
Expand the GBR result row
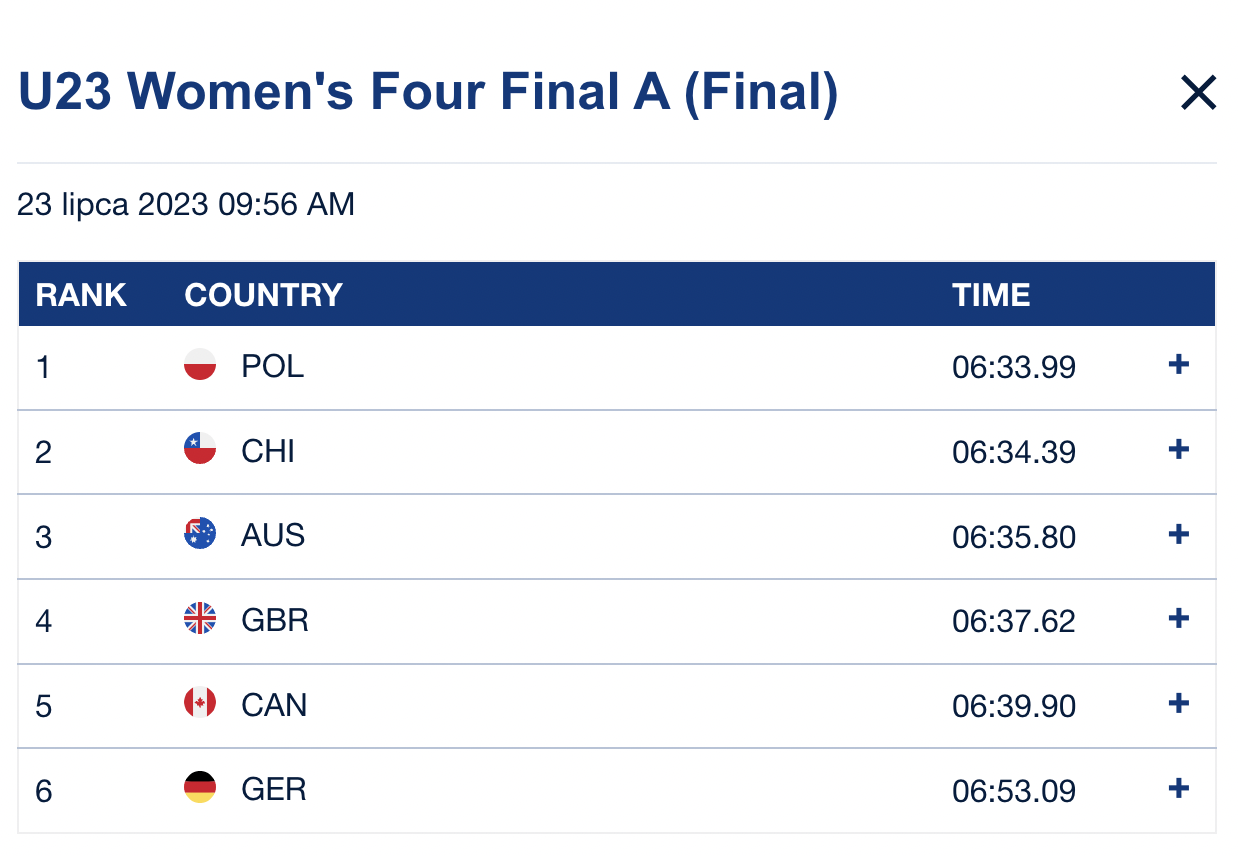[x=1179, y=619]
